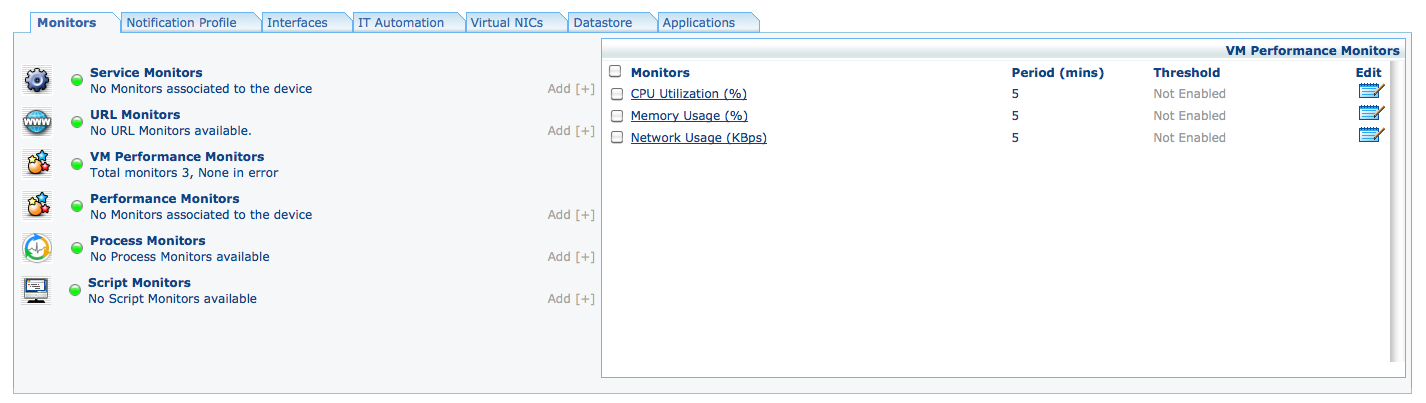1426x403 pixels.
Task: Open edit icon for Memory Usage monitor
Action: [1371, 115]
